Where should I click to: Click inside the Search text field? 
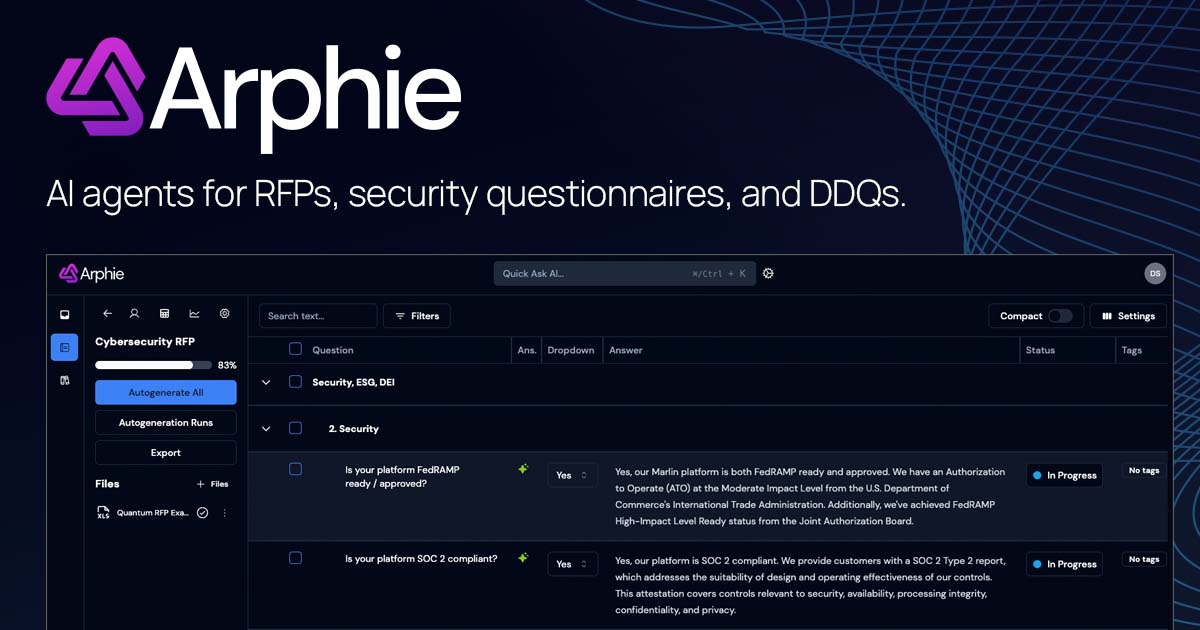pos(317,315)
